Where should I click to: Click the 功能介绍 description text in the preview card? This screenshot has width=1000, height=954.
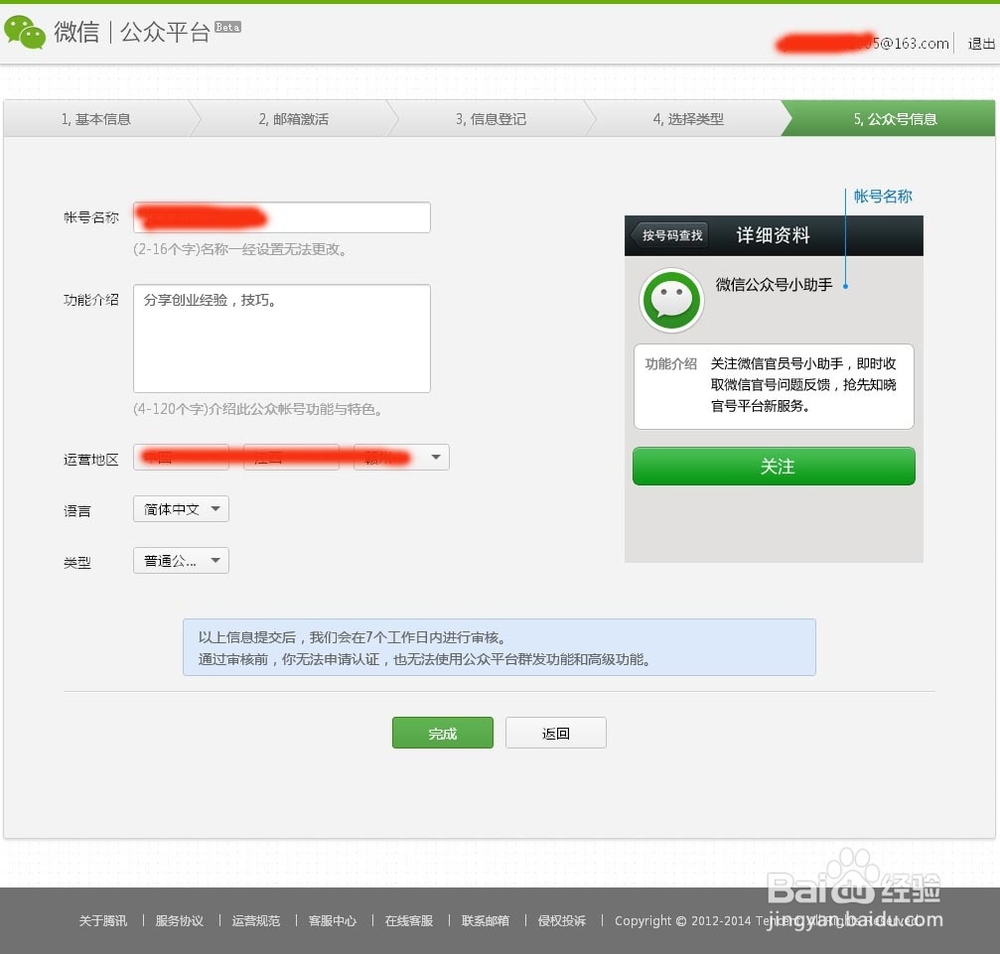[804, 385]
